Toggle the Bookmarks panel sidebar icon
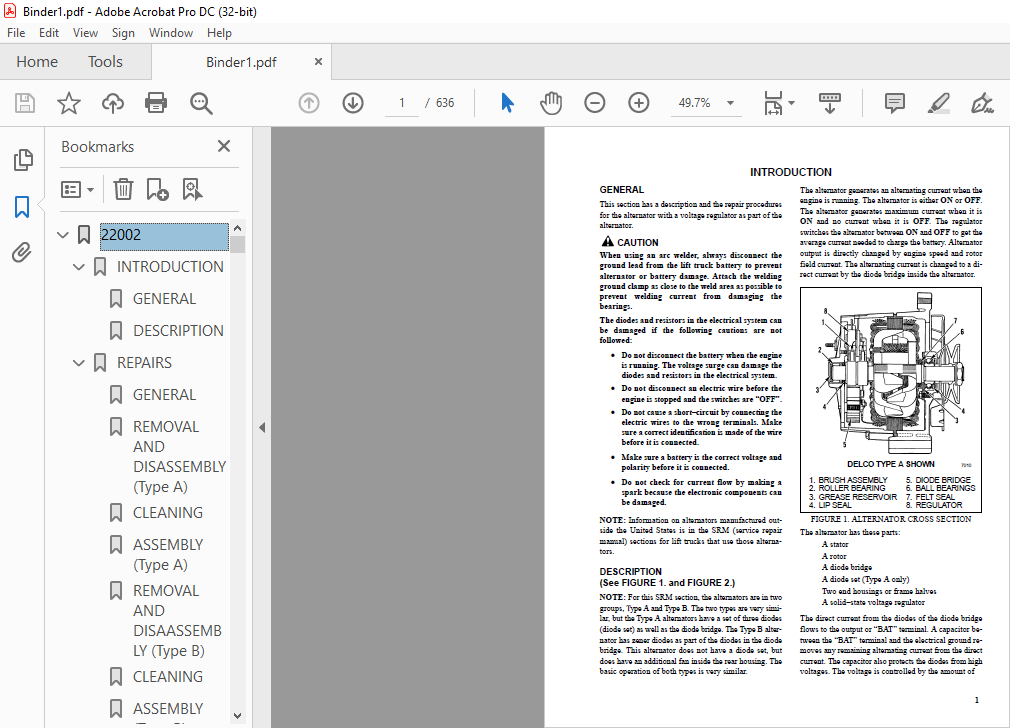This screenshot has height=728, width=1010. tap(22, 207)
